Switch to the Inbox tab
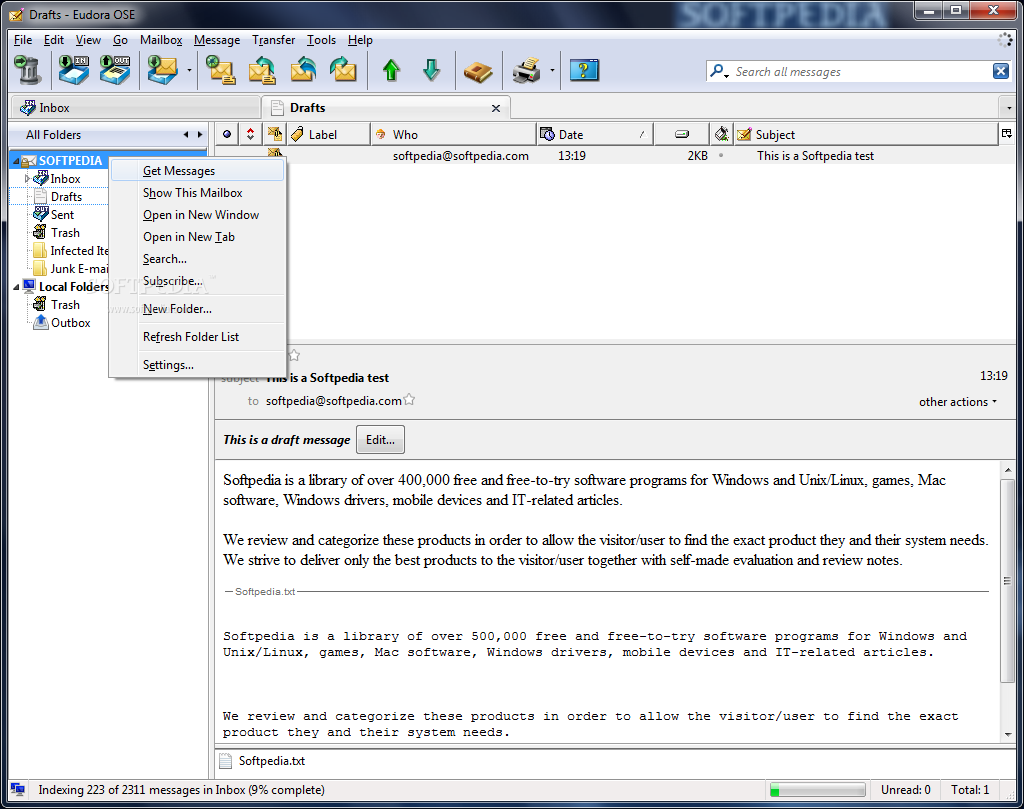Viewport: 1024px width, 809px height. point(135,108)
